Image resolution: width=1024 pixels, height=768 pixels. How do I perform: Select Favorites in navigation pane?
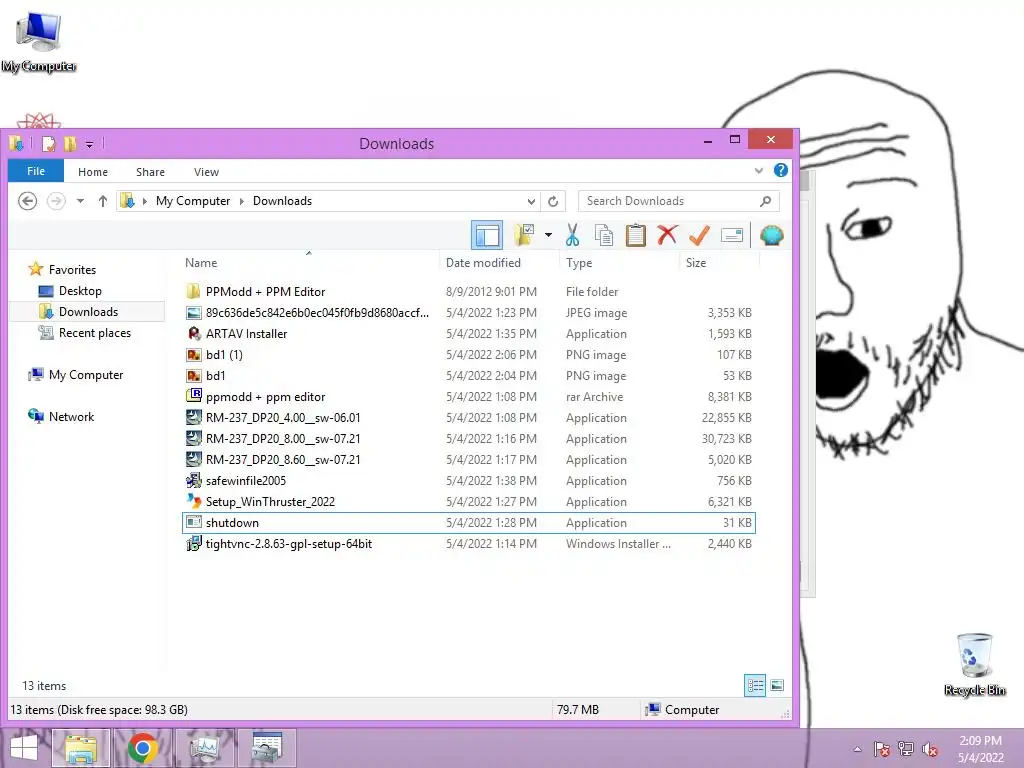72,270
